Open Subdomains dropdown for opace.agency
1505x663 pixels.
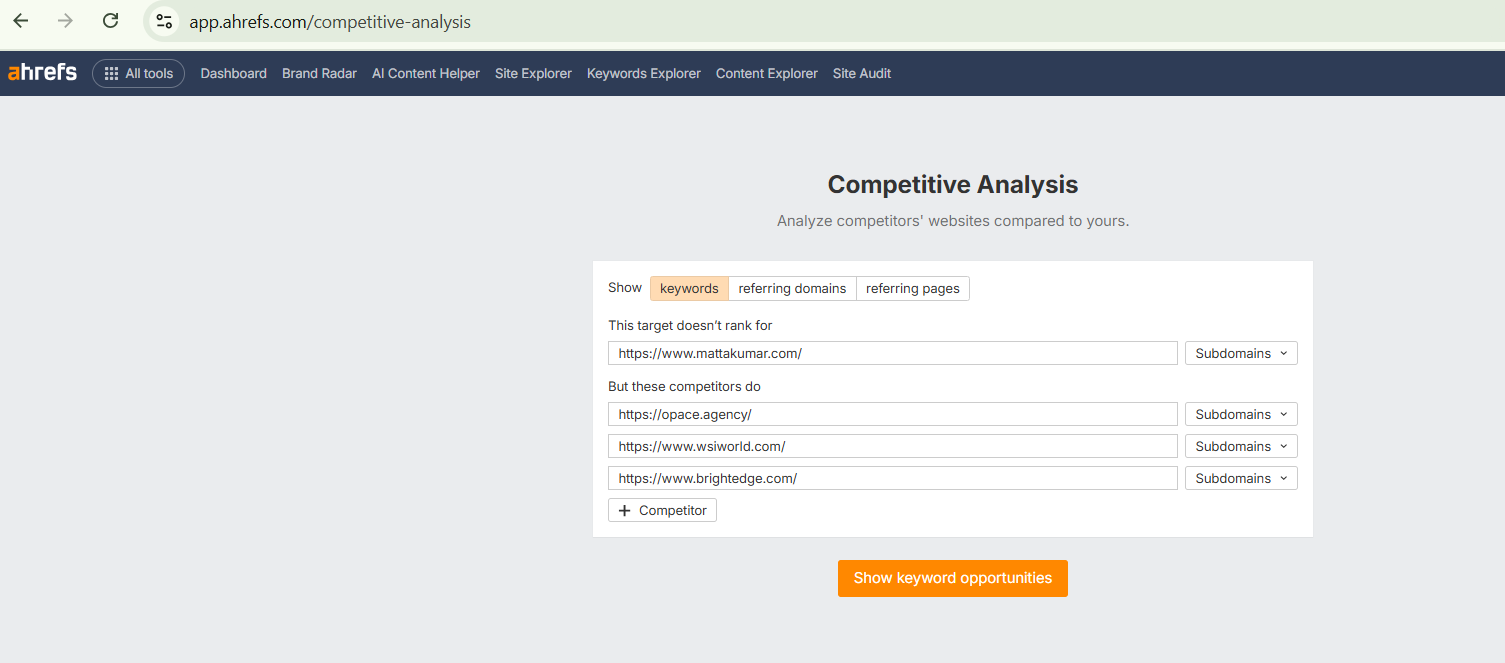tap(1241, 414)
